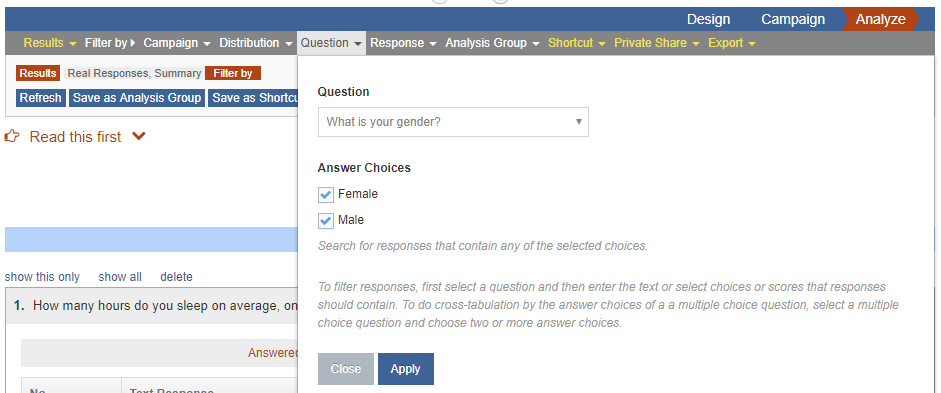Click the show this only link
Image resolution: width=941 pixels, height=393 pixels.
42,277
